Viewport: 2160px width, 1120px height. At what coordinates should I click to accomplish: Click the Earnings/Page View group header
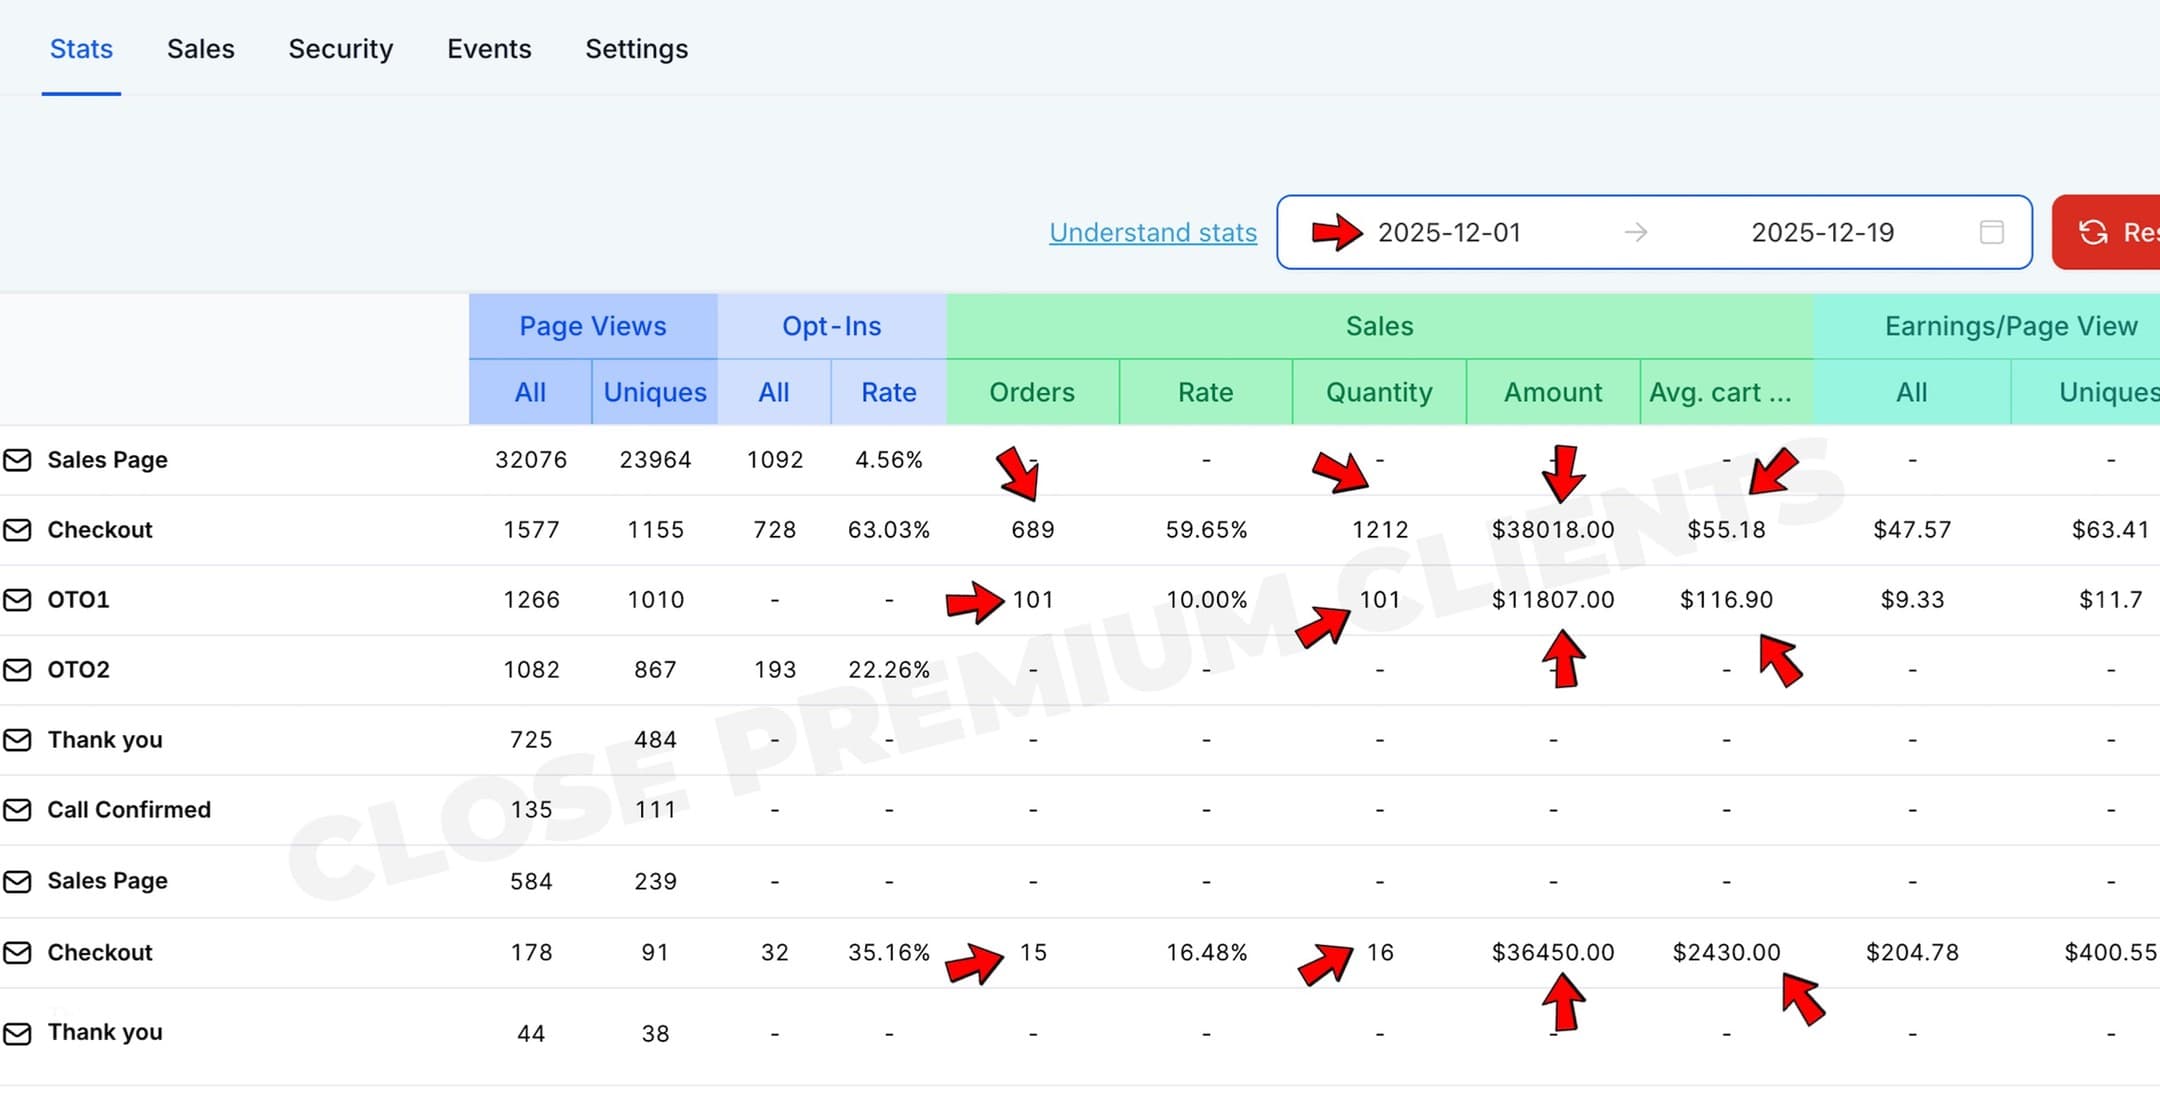coord(2011,326)
